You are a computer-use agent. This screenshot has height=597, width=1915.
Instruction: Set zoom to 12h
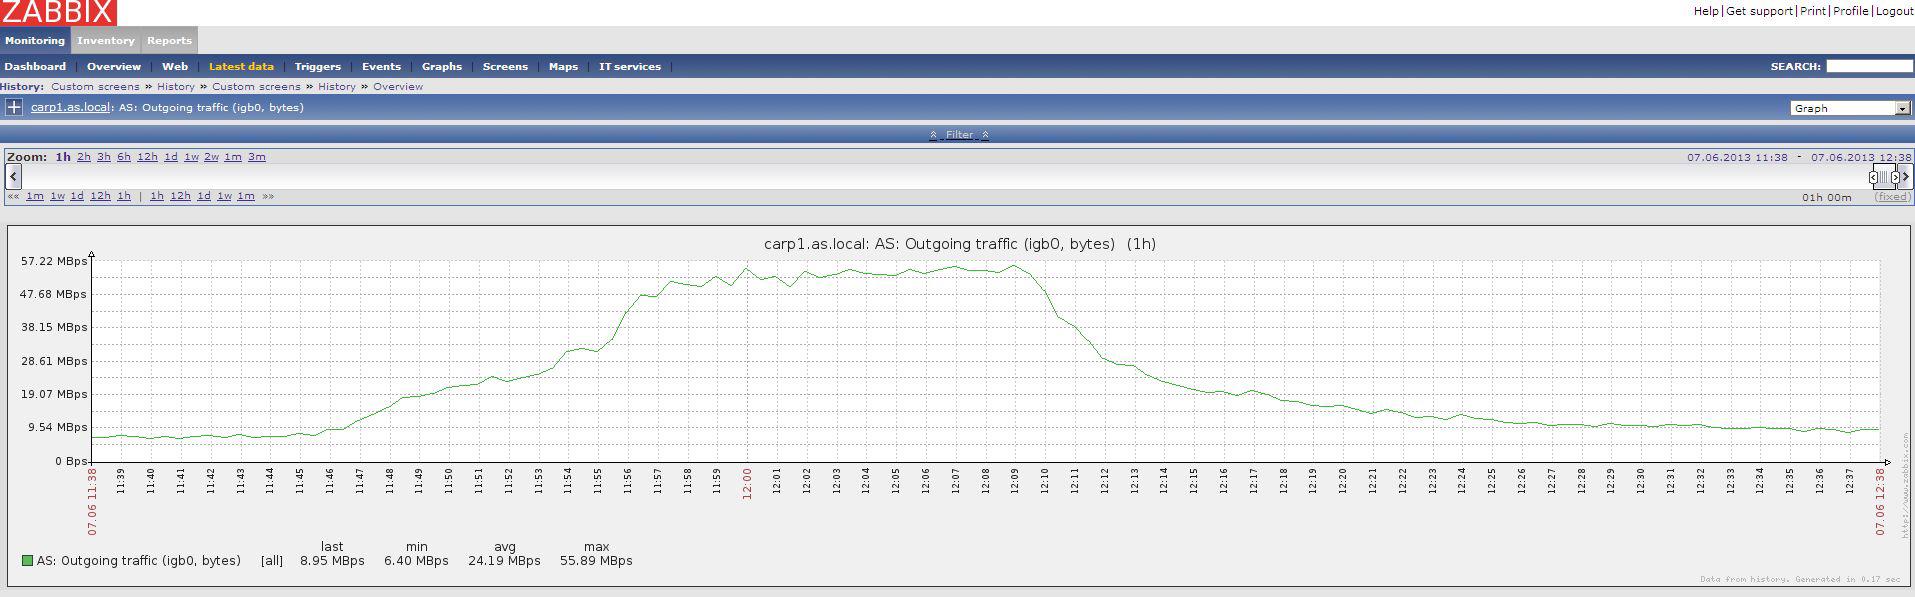point(147,157)
